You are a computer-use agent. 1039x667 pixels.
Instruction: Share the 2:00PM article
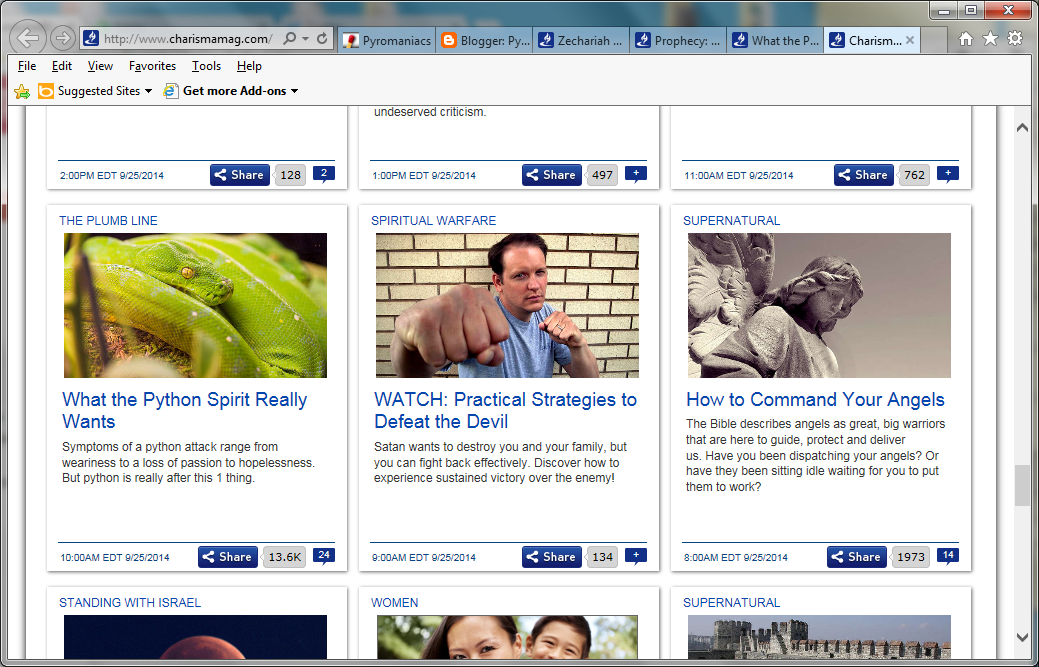pos(240,175)
